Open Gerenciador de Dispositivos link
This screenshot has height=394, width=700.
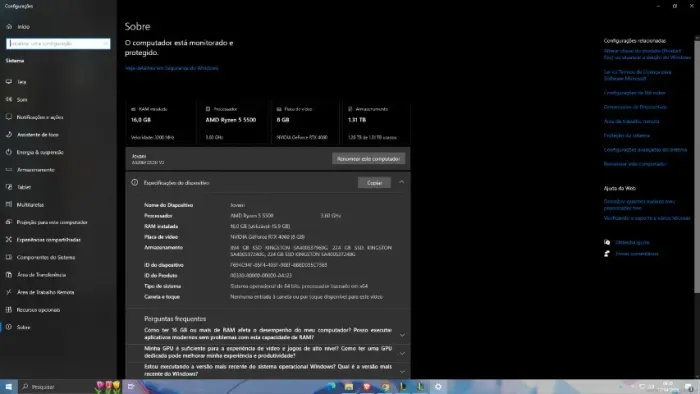pyautogui.click(x=635, y=107)
